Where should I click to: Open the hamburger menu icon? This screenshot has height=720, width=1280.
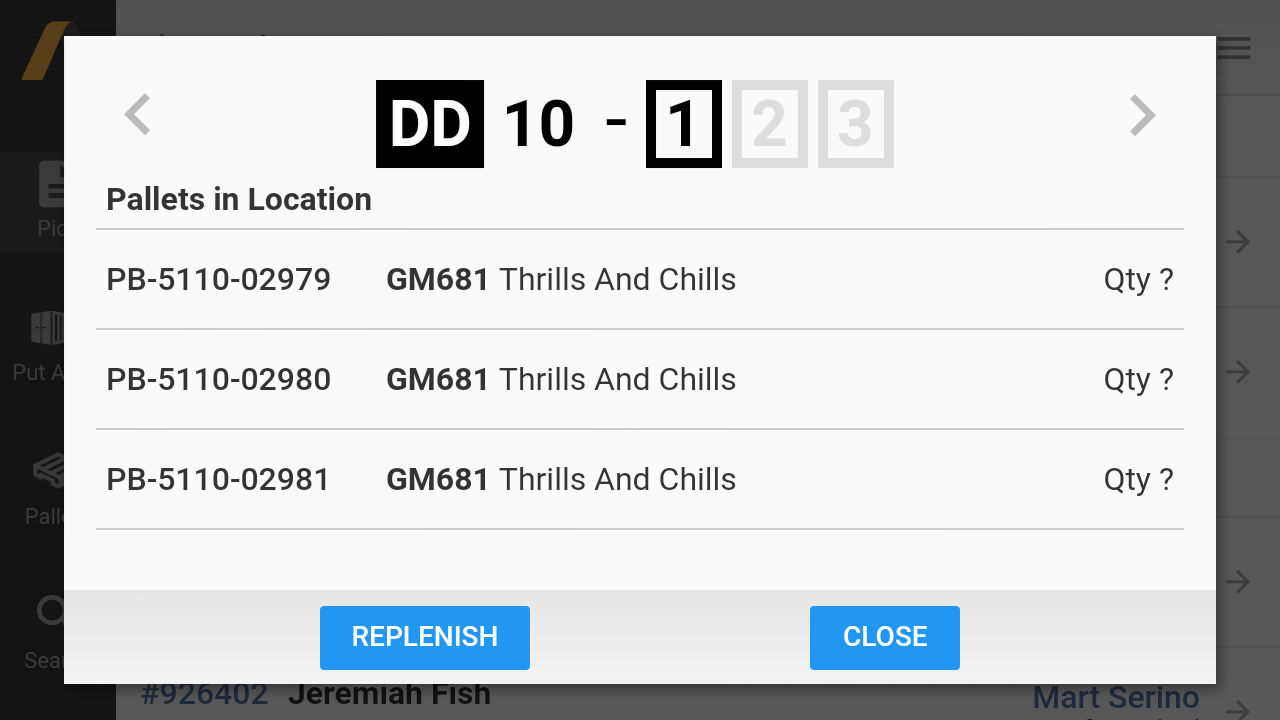pyautogui.click(x=1234, y=48)
